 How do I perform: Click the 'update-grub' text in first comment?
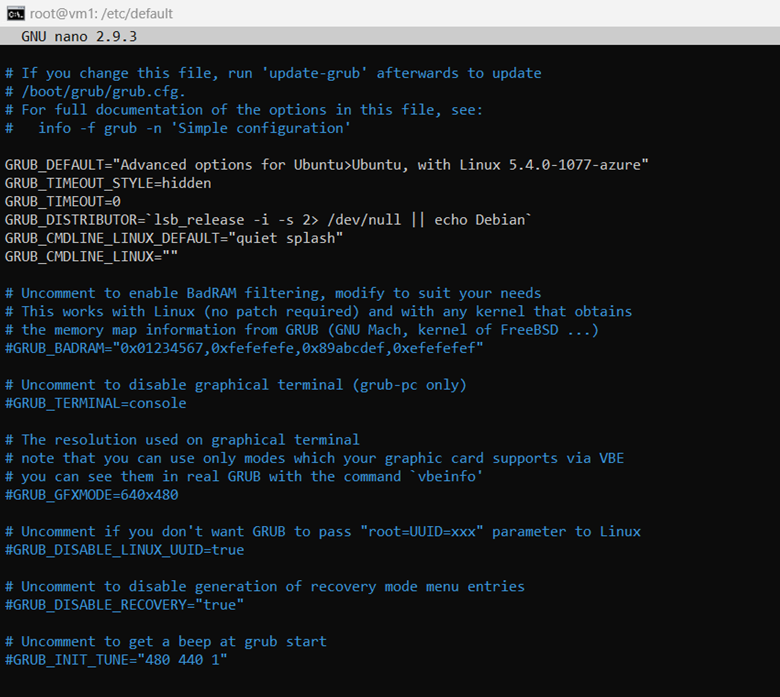(x=314, y=73)
